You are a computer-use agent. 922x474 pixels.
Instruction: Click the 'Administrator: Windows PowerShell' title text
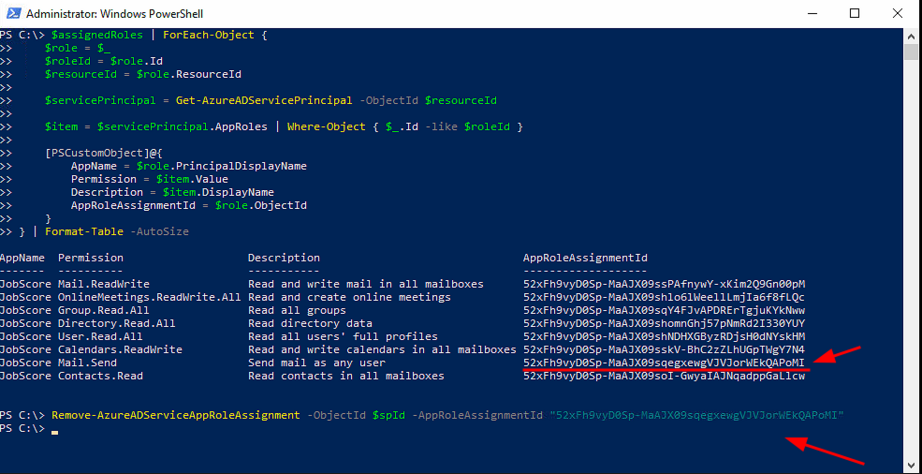114,14
